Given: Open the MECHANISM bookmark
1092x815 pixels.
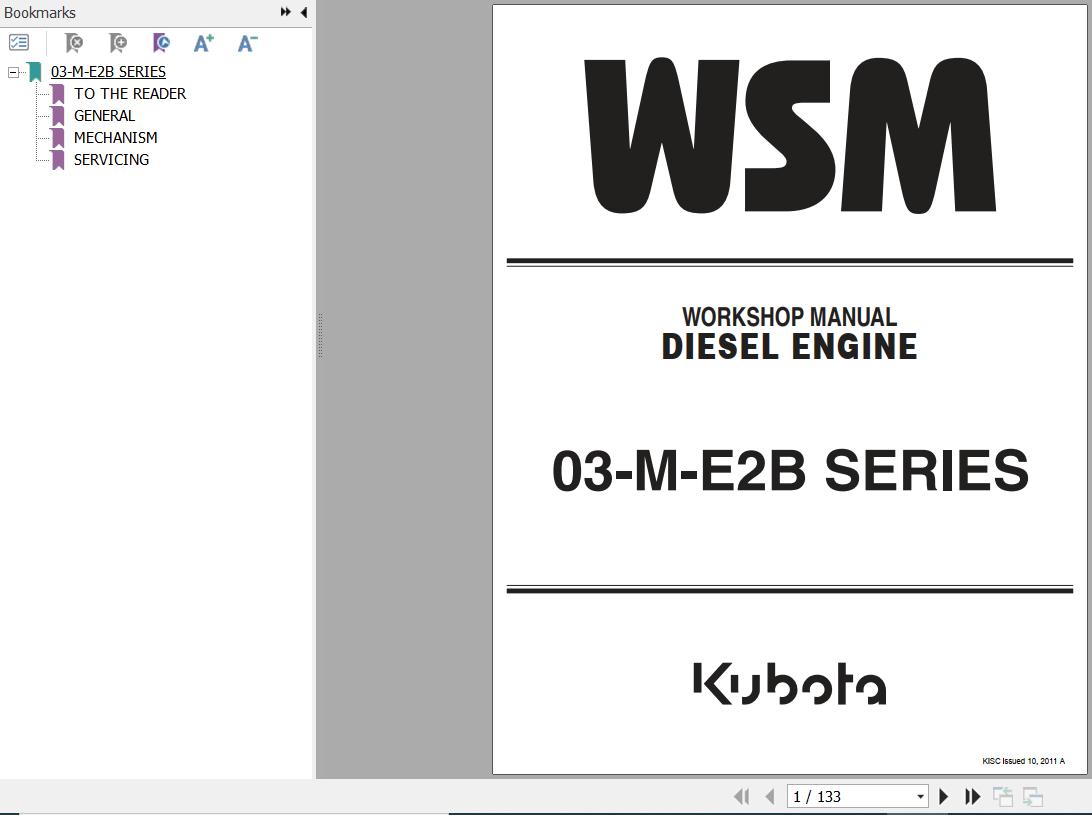Looking at the screenshot, I should 116,138.
